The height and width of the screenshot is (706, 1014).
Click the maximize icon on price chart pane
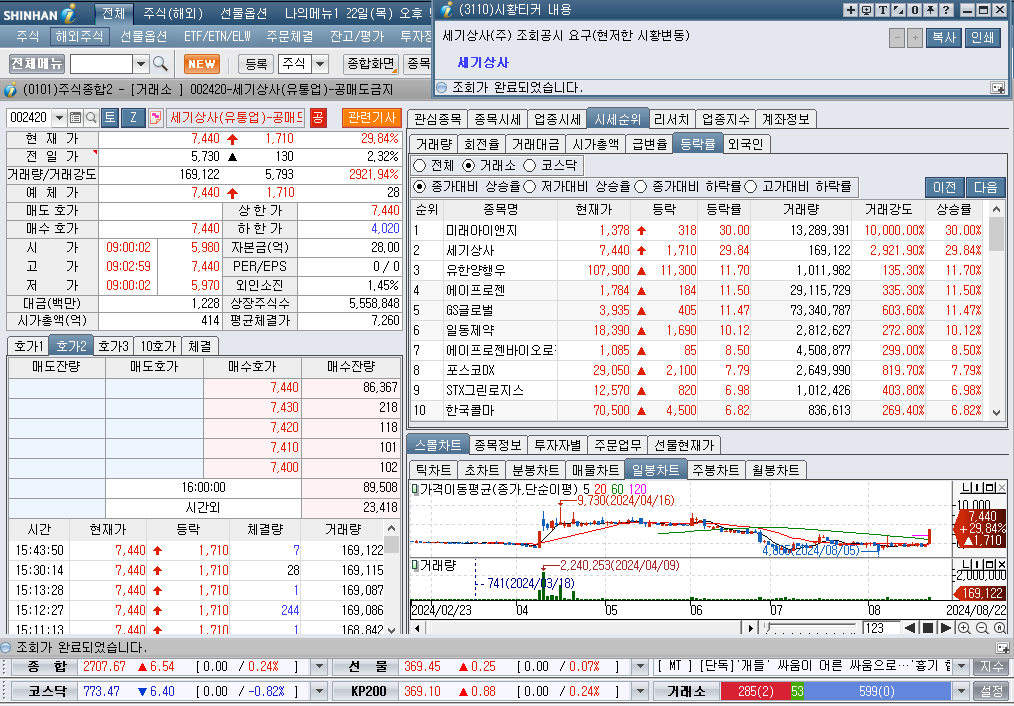point(990,487)
